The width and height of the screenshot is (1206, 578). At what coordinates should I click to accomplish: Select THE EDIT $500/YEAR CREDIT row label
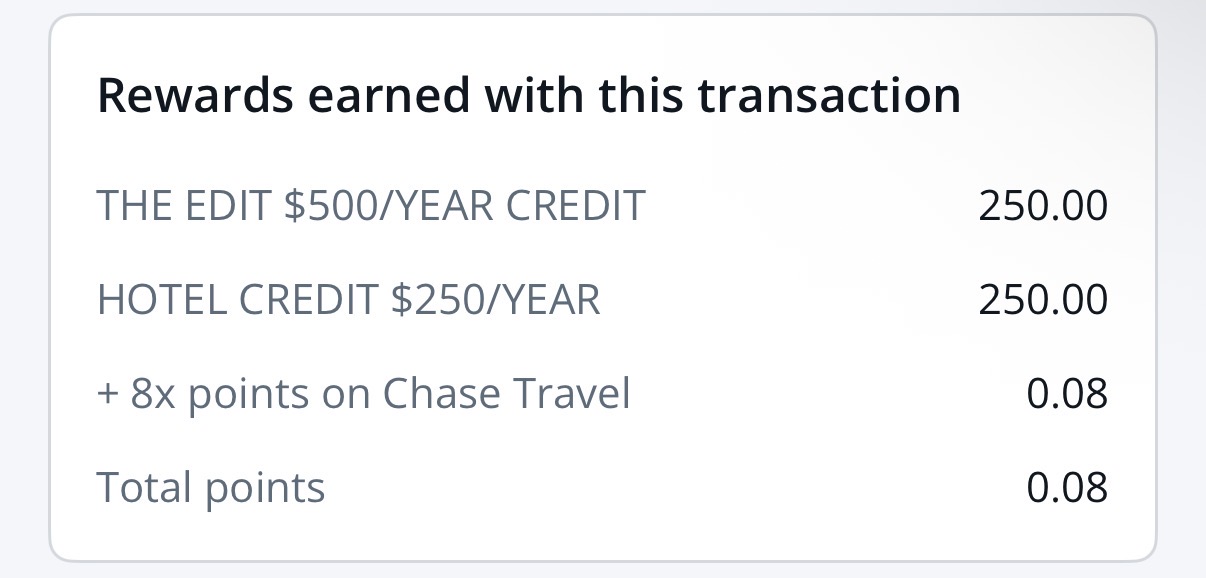(x=371, y=206)
